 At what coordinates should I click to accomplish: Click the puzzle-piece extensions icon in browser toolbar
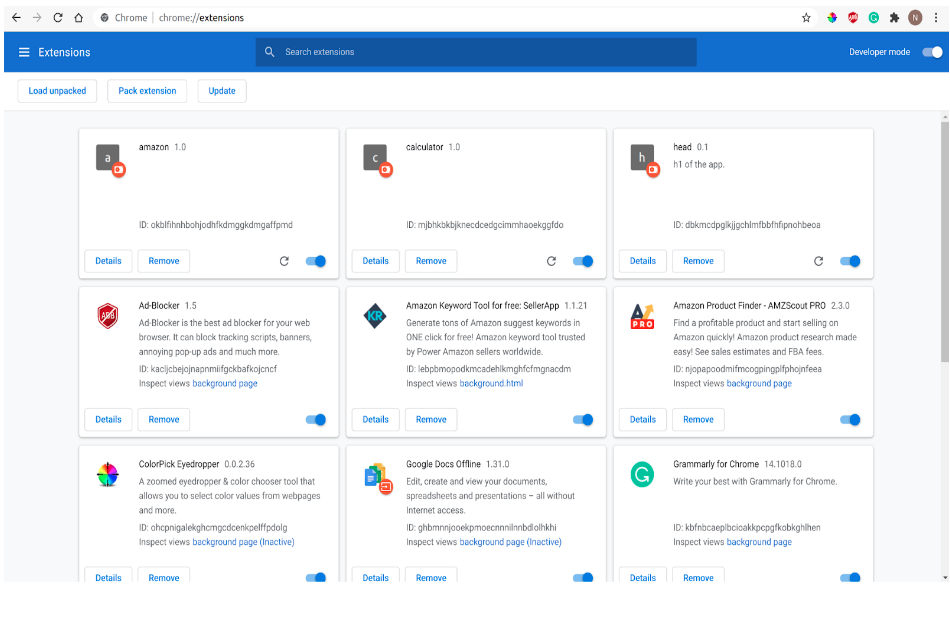coord(893,17)
